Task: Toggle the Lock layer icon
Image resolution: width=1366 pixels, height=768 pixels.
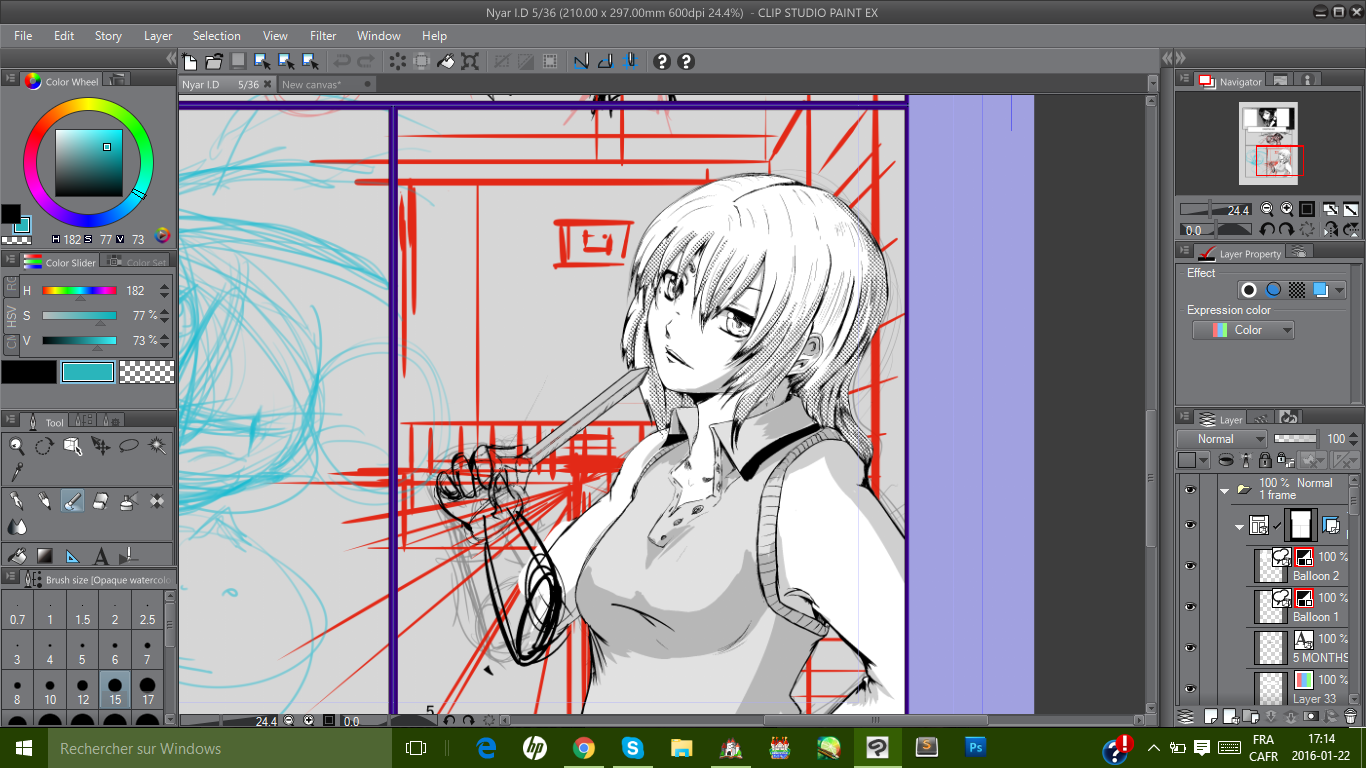Action: point(1265,460)
